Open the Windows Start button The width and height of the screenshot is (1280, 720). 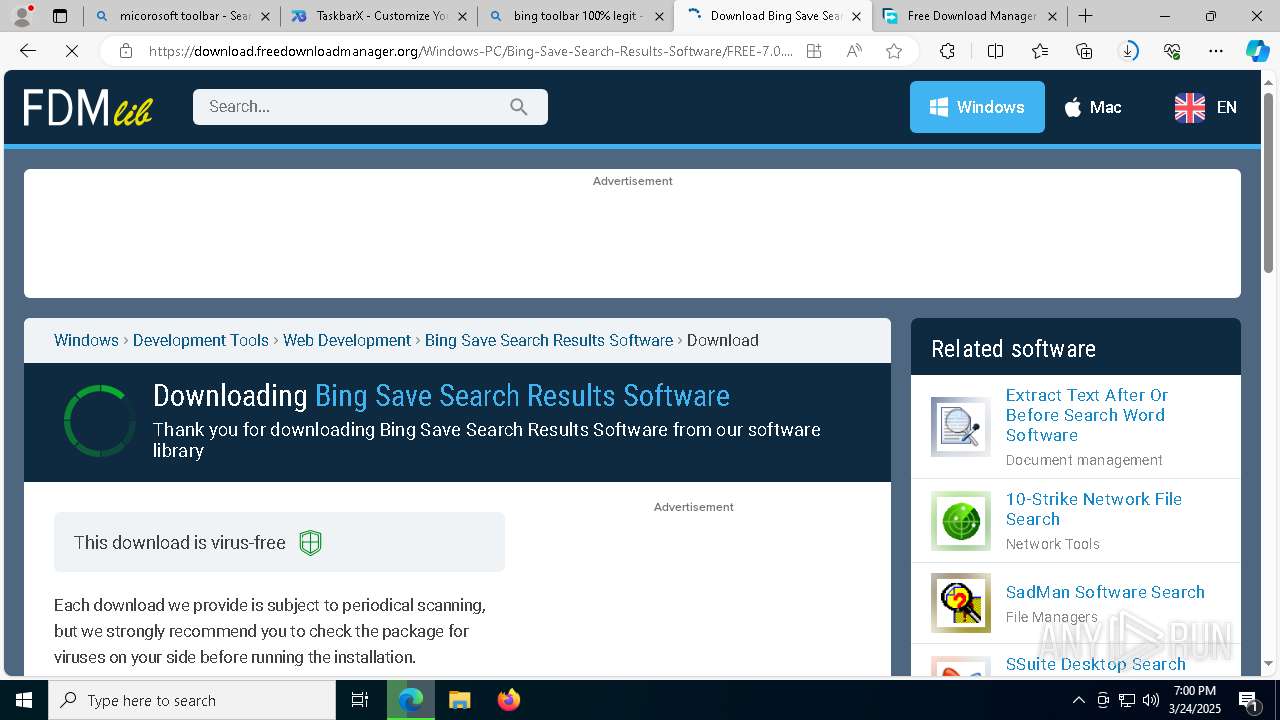tap(24, 700)
